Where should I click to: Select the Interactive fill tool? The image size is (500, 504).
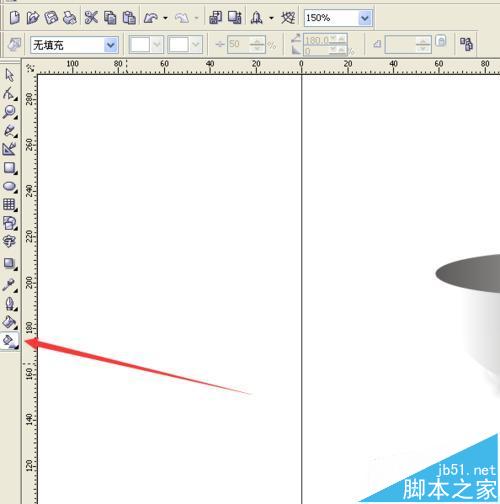[10, 341]
